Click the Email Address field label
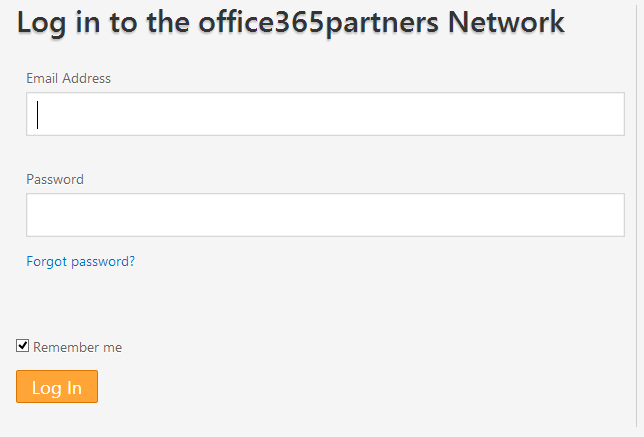Image resolution: width=644 pixels, height=437 pixels. (69, 78)
